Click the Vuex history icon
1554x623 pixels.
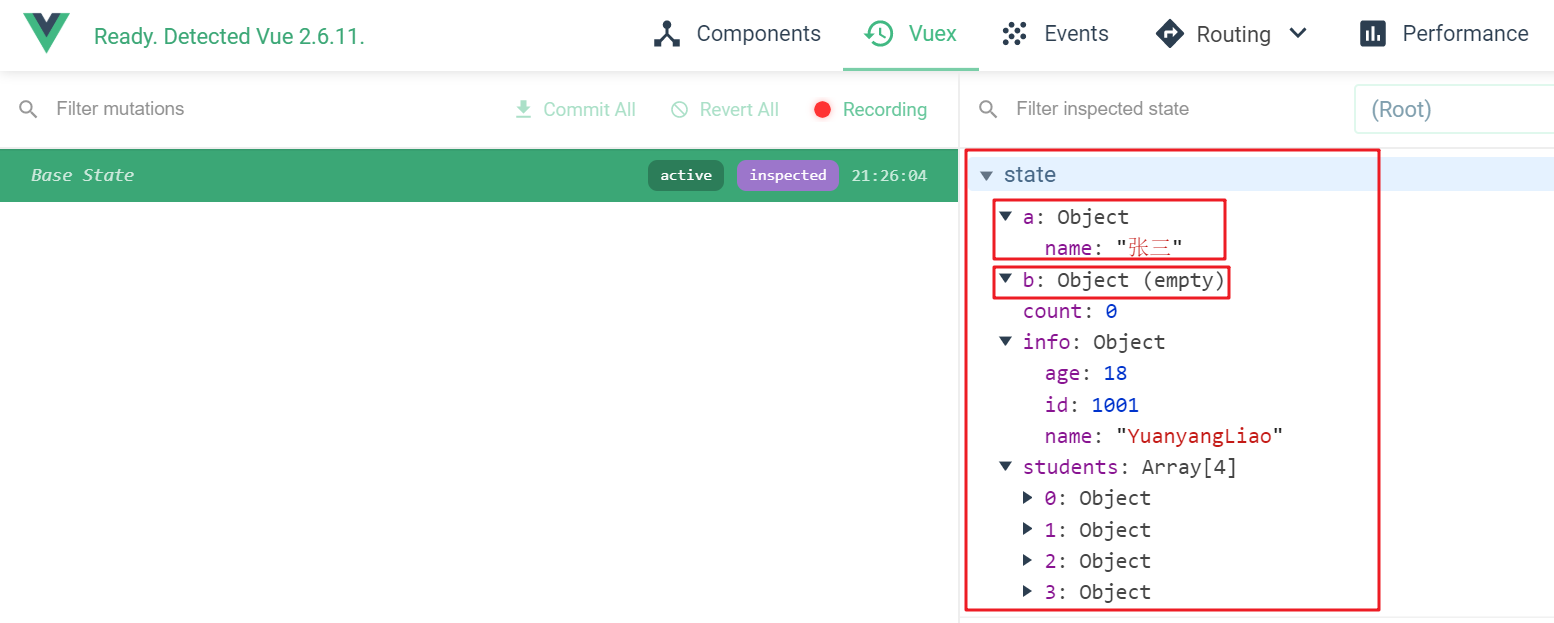click(879, 34)
